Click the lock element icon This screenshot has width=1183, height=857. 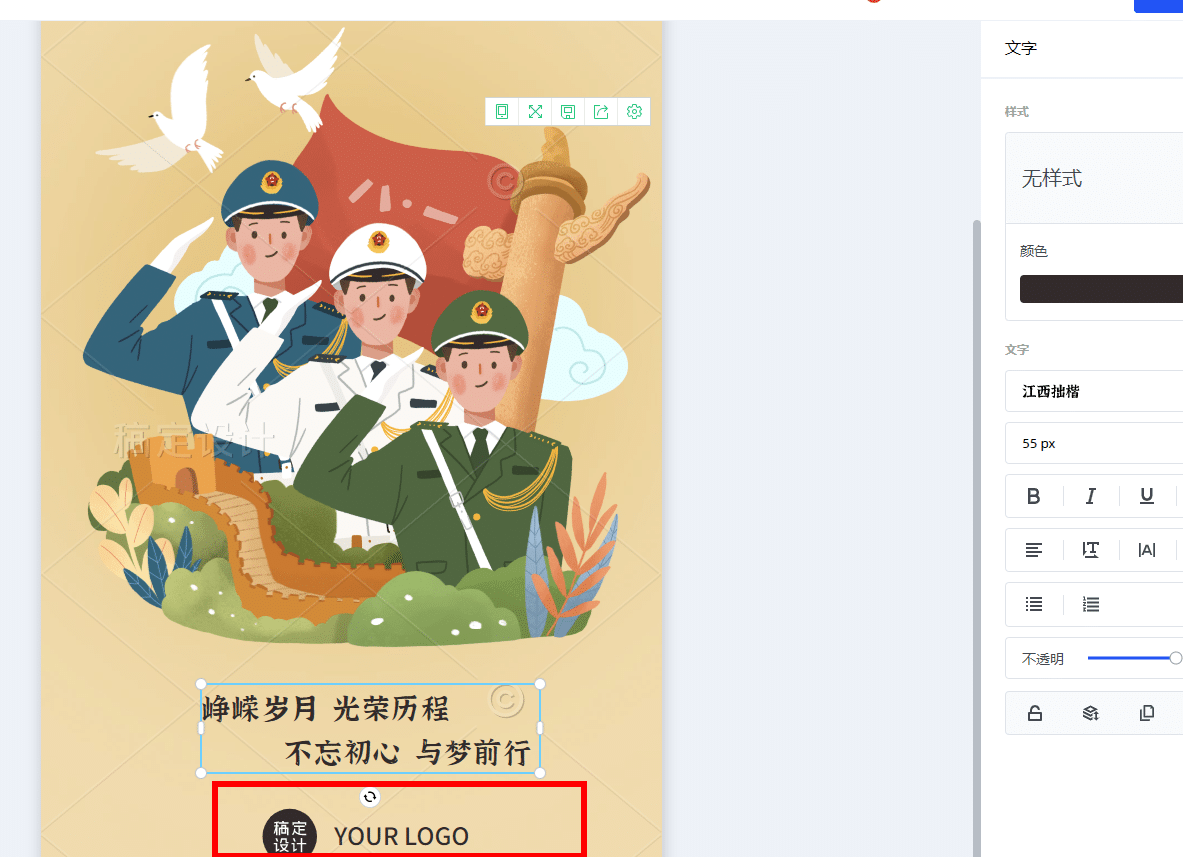point(1035,713)
